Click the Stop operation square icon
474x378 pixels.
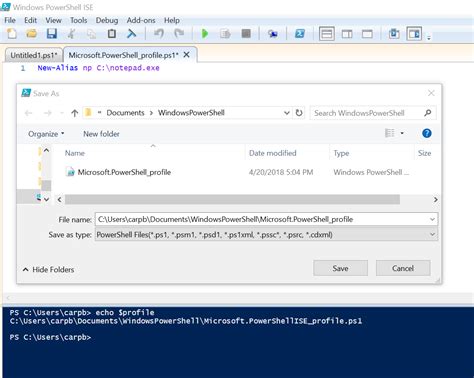[246, 34]
